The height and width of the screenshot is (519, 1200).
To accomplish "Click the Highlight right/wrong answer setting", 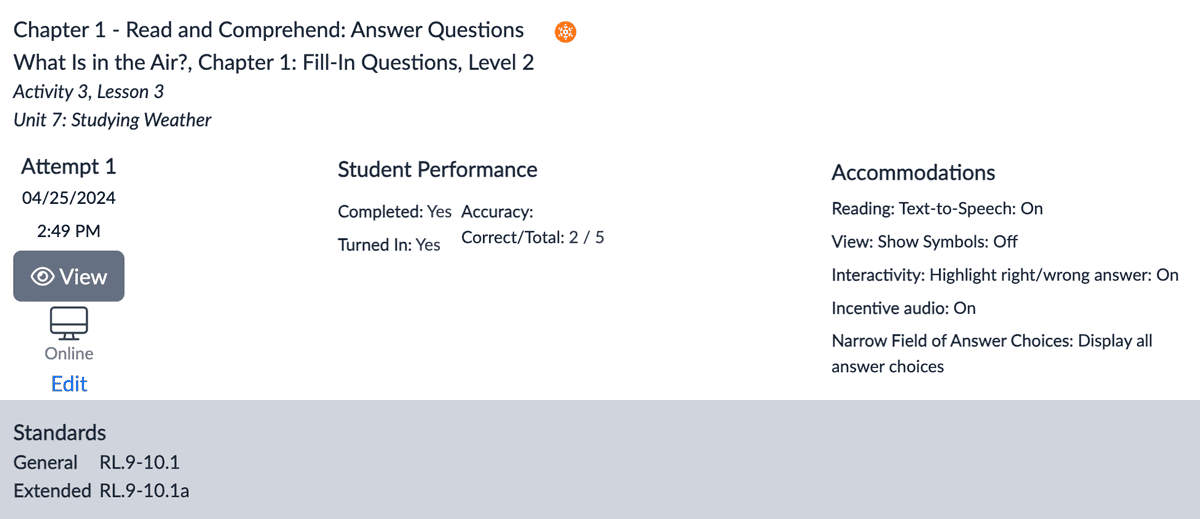I will 1005,275.
